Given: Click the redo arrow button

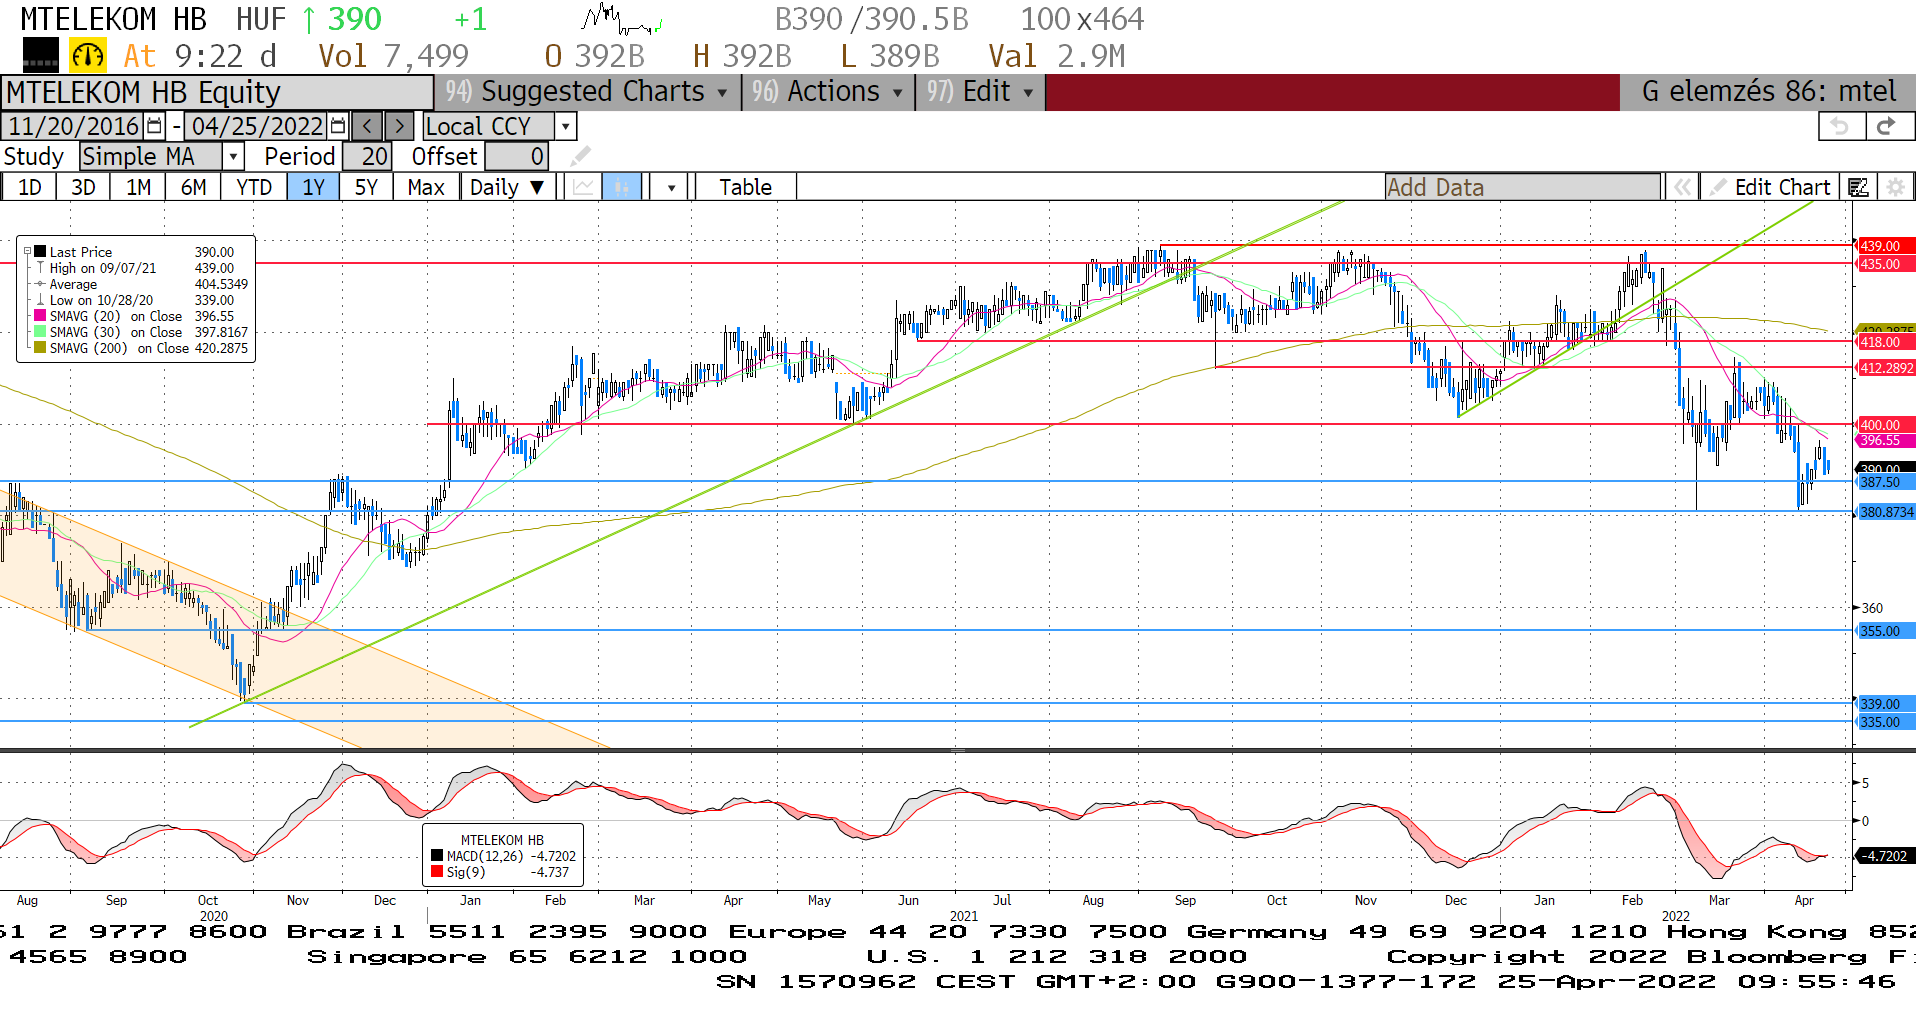Looking at the screenshot, I should 1888,126.
